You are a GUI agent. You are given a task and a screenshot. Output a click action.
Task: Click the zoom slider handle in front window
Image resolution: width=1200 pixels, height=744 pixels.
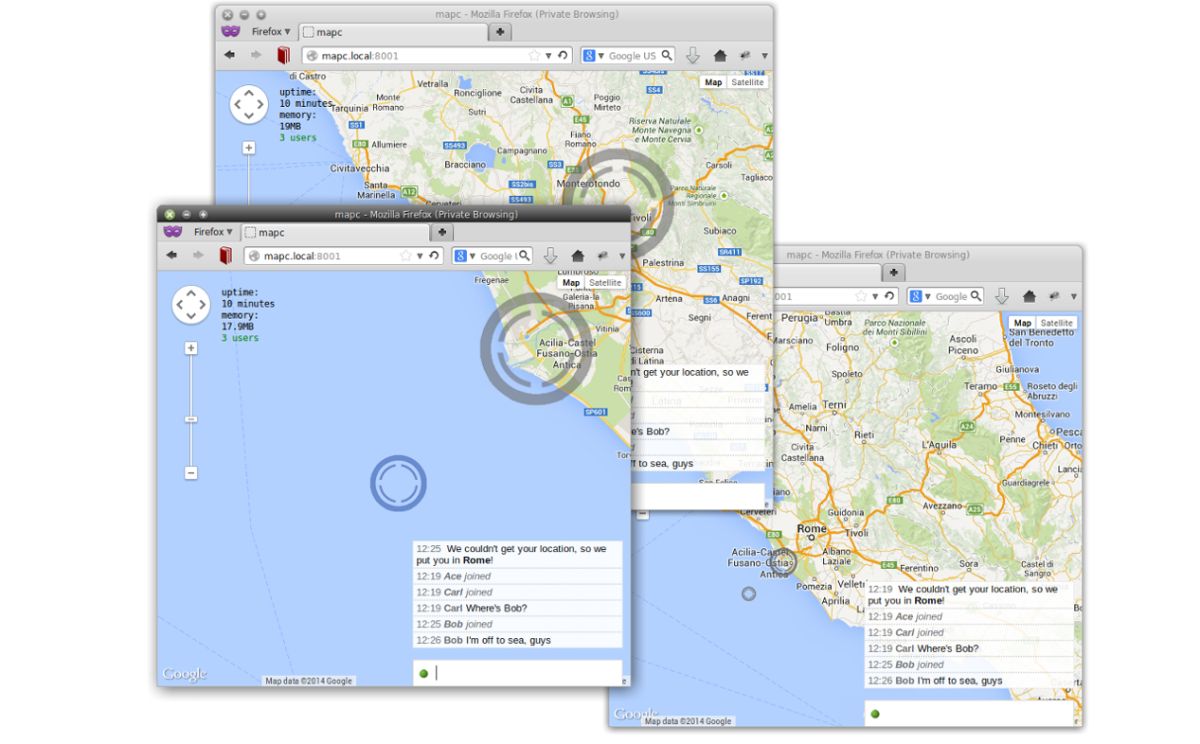pos(191,419)
